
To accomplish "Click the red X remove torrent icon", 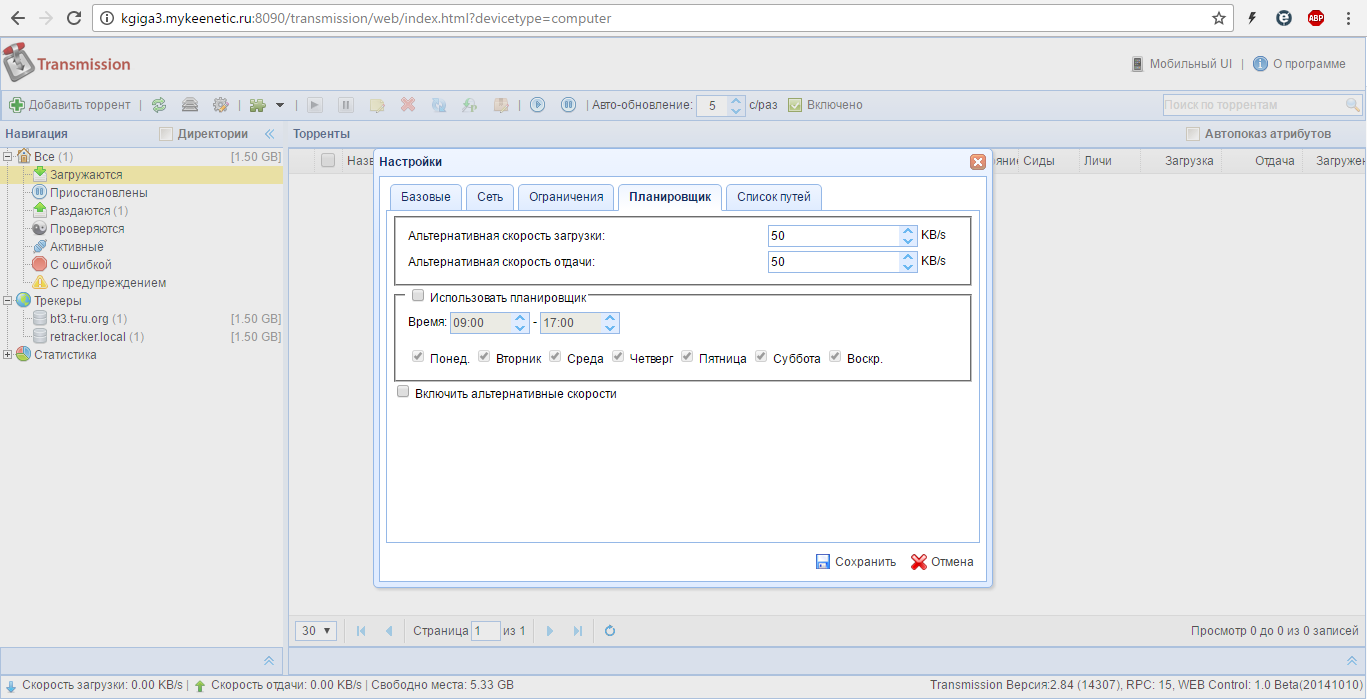I will point(408,105).
